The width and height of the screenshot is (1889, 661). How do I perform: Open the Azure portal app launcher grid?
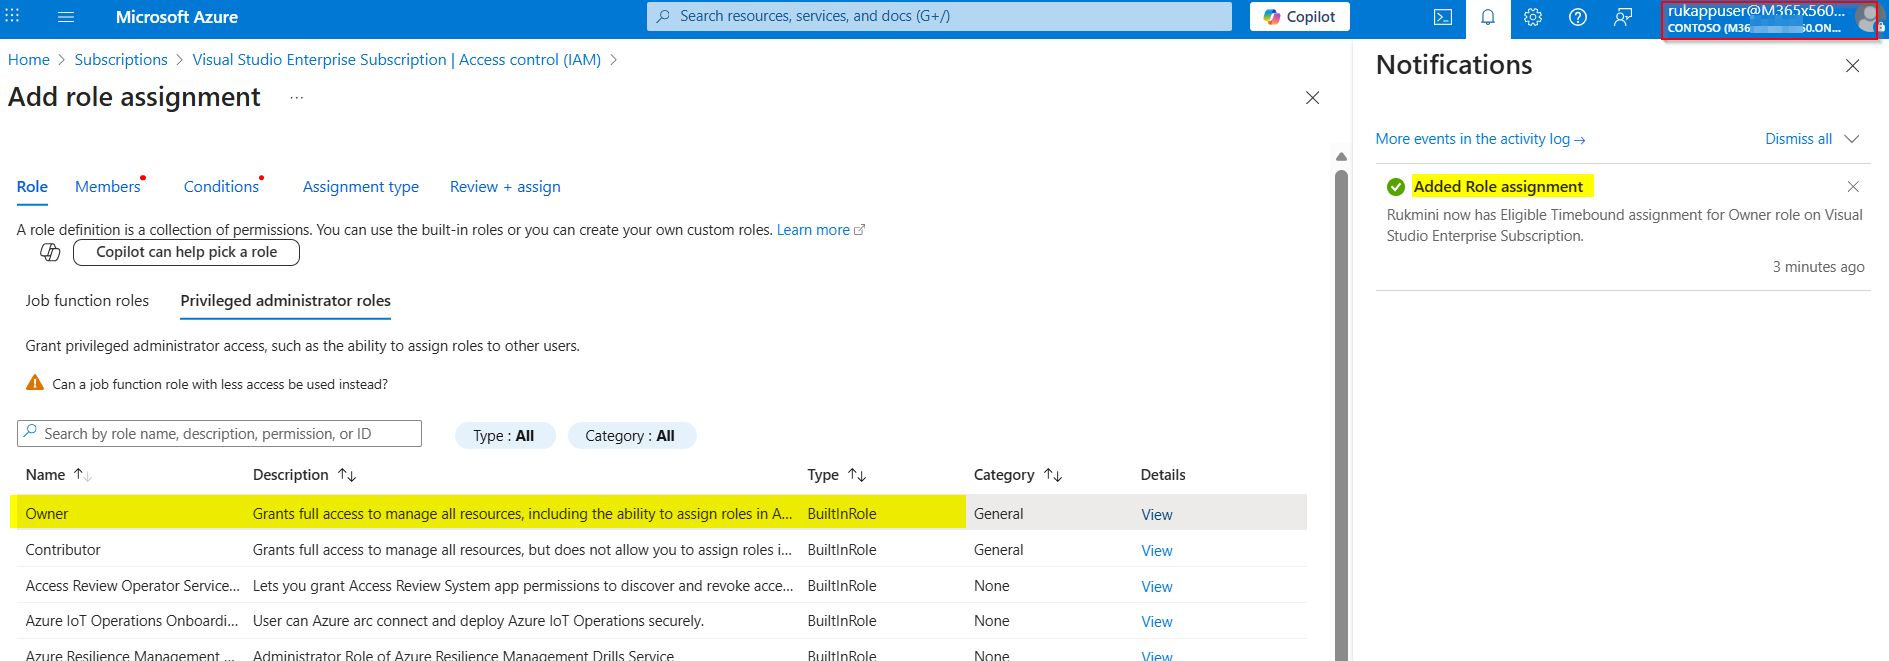pos(12,17)
